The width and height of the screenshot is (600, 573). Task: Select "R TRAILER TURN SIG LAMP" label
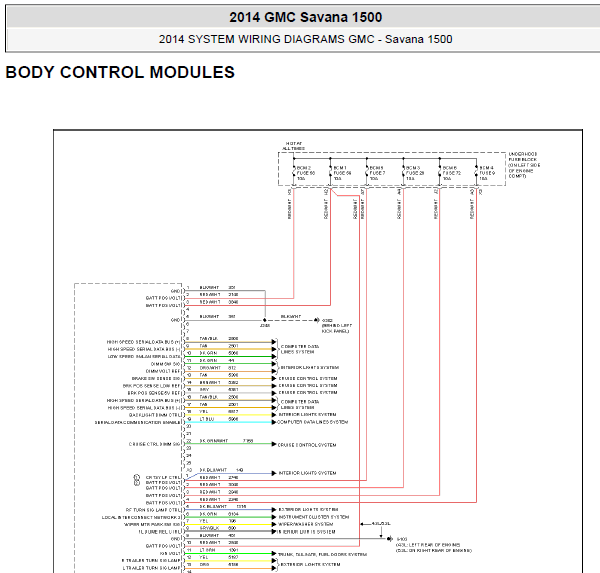click(x=151, y=560)
